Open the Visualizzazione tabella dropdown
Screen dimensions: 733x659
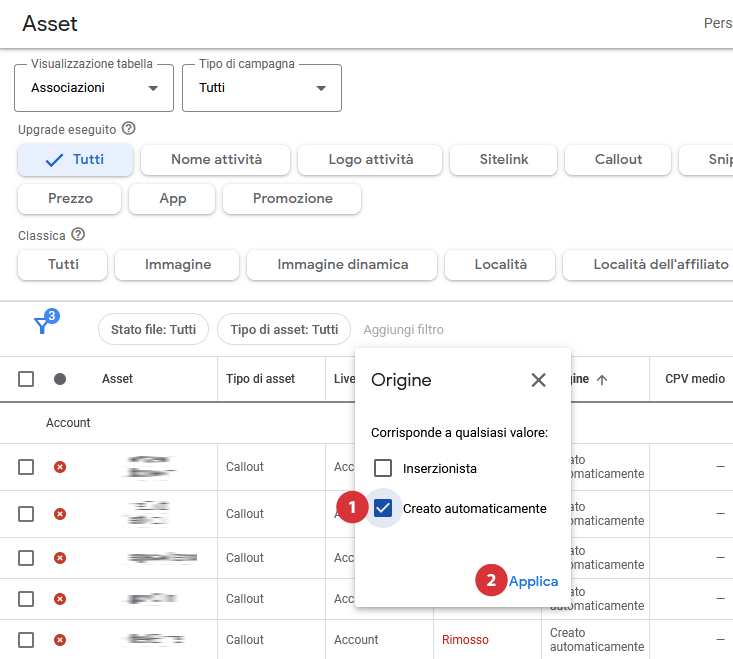point(94,88)
